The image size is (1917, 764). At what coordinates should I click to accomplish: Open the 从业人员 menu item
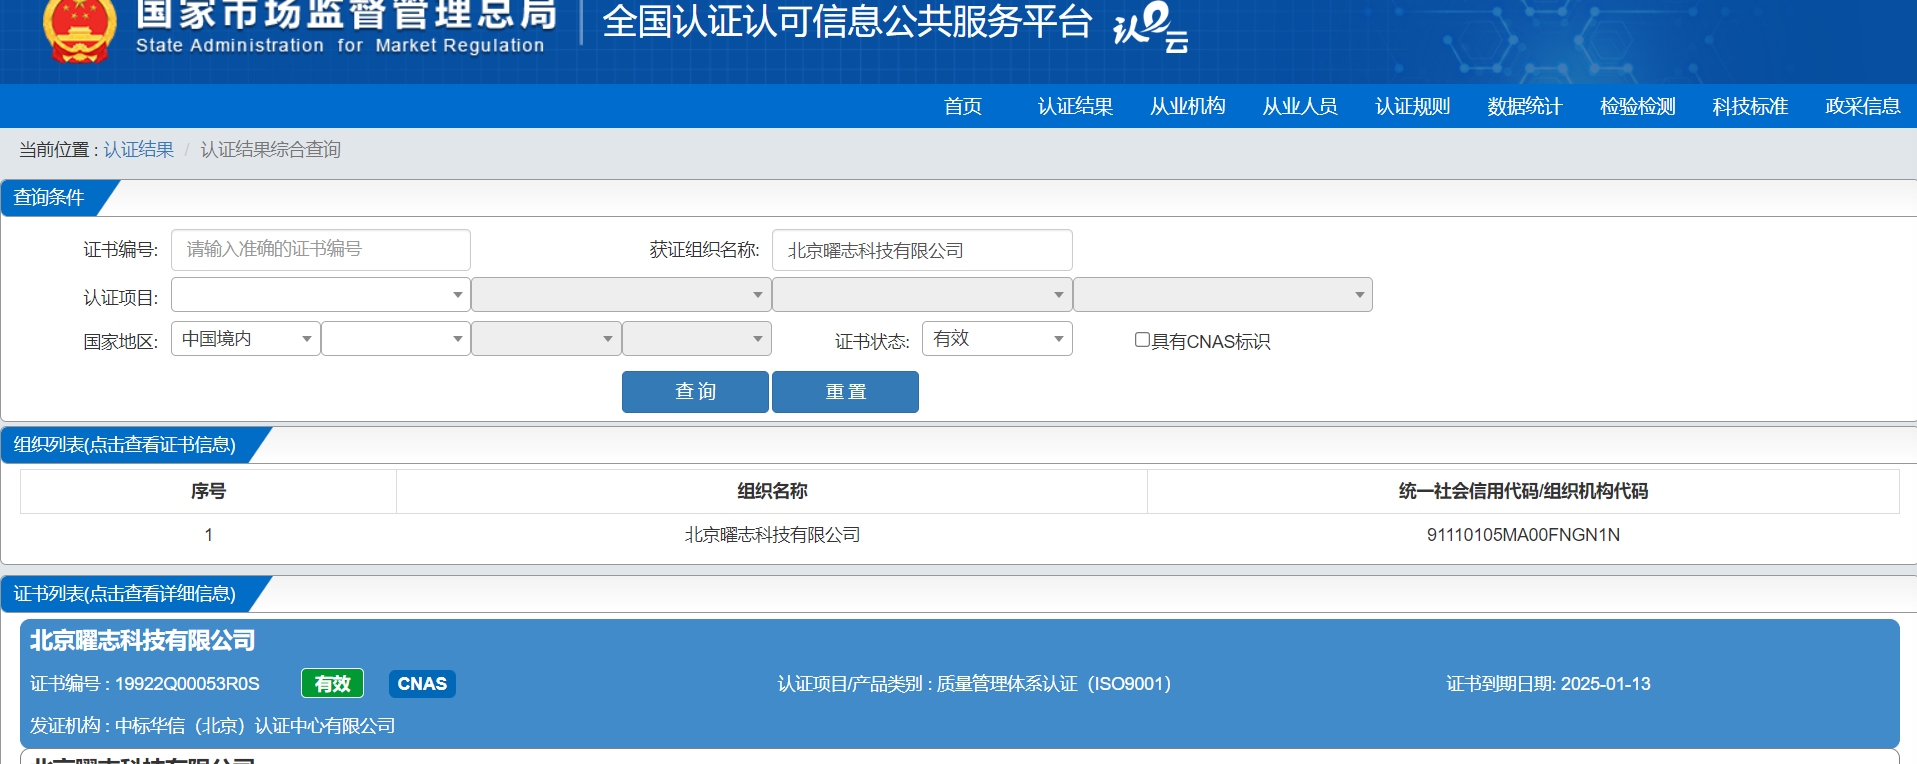point(1300,106)
